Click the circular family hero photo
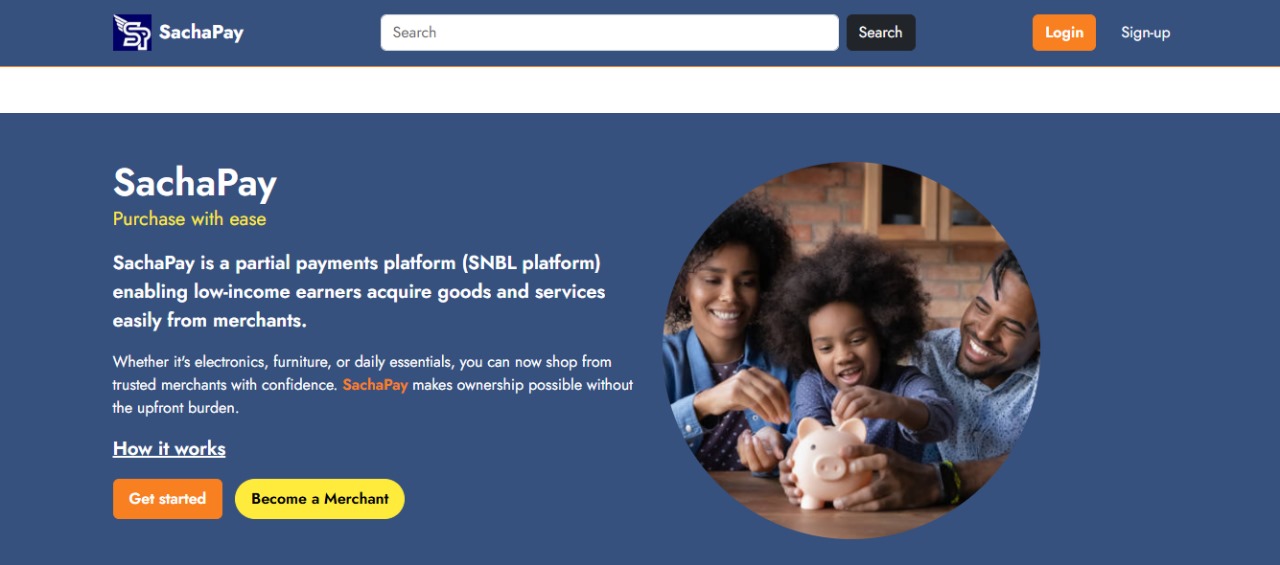 pyautogui.click(x=852, y=350)
